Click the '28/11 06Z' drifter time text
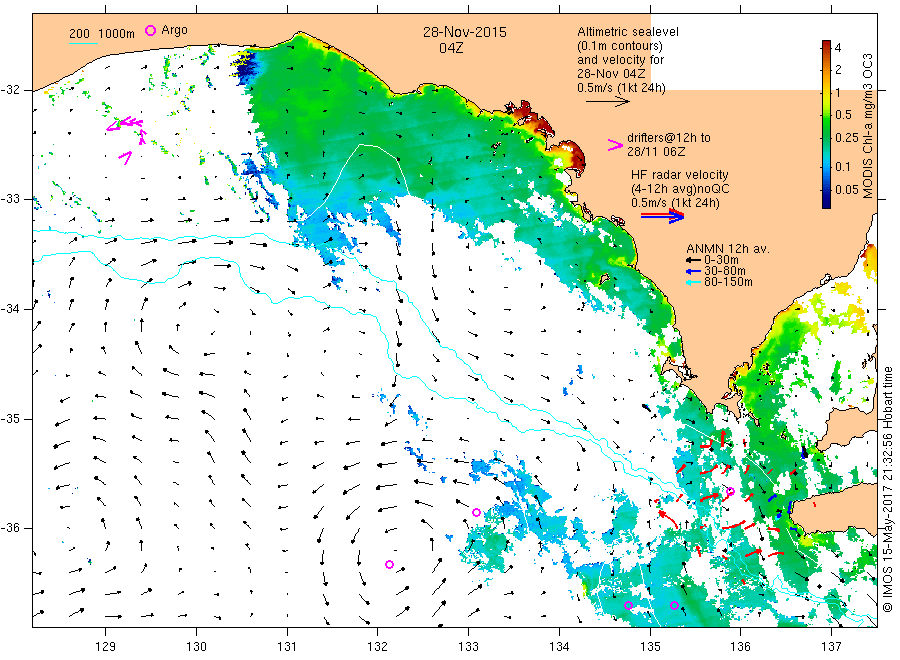The image size is (900, 660). [656, 152]
